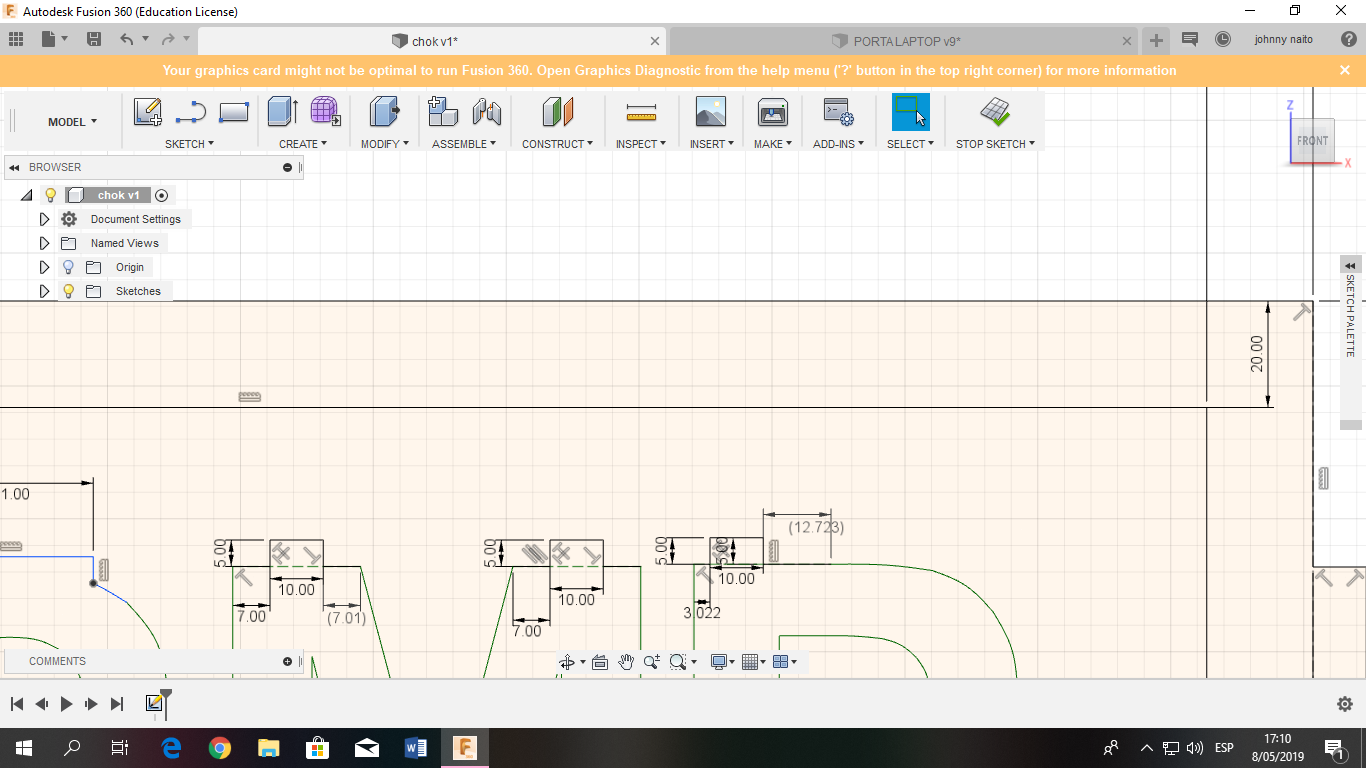Open the johnny naito account menu

point(1284,40)
